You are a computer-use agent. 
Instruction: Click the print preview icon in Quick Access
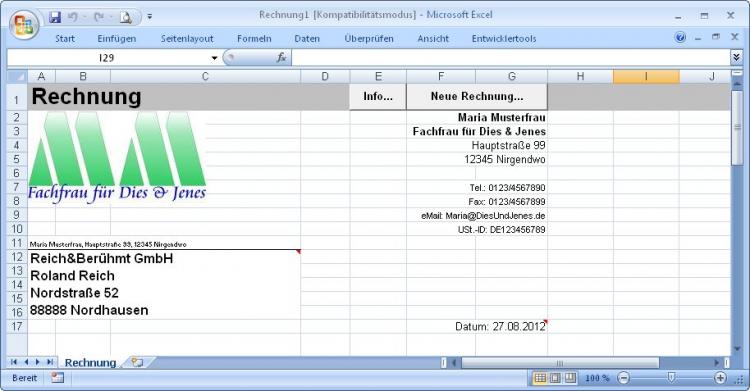click(x=125, y=18)
